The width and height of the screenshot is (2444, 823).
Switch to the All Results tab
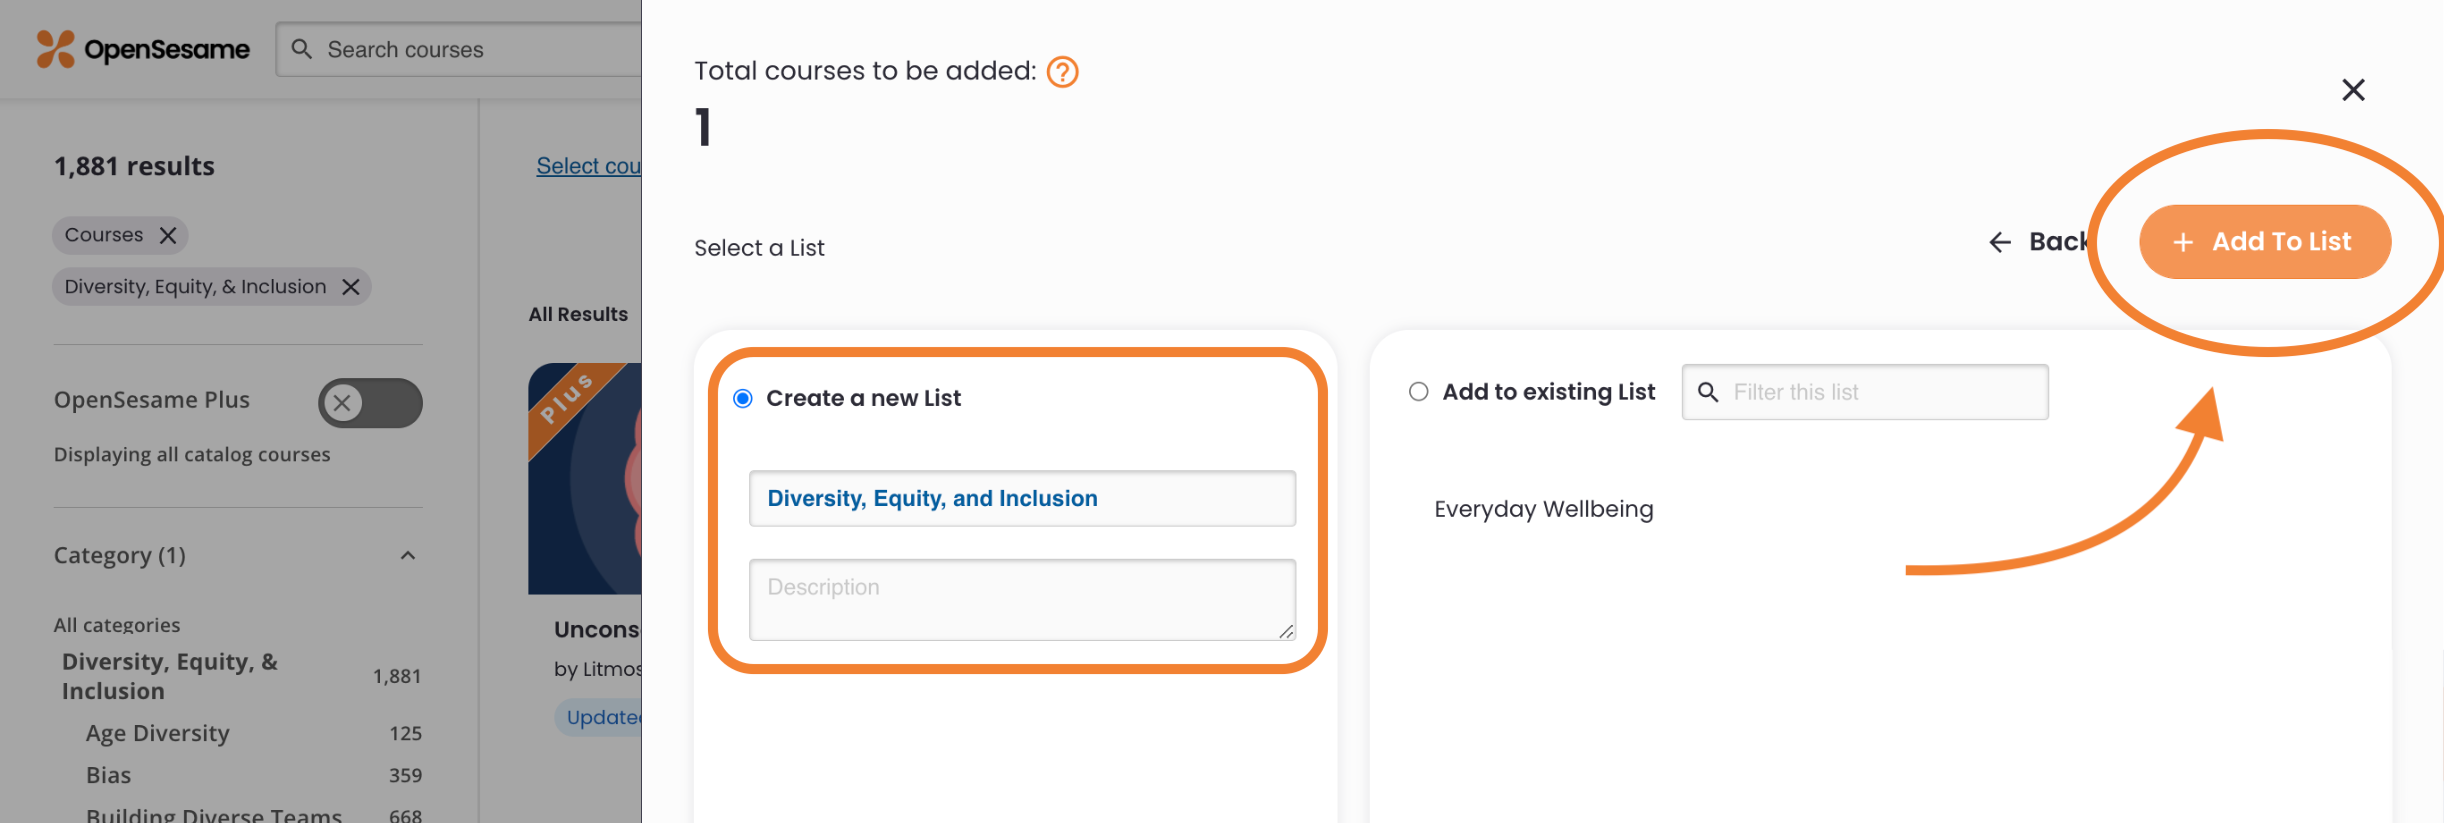click(x=578, y=313)
